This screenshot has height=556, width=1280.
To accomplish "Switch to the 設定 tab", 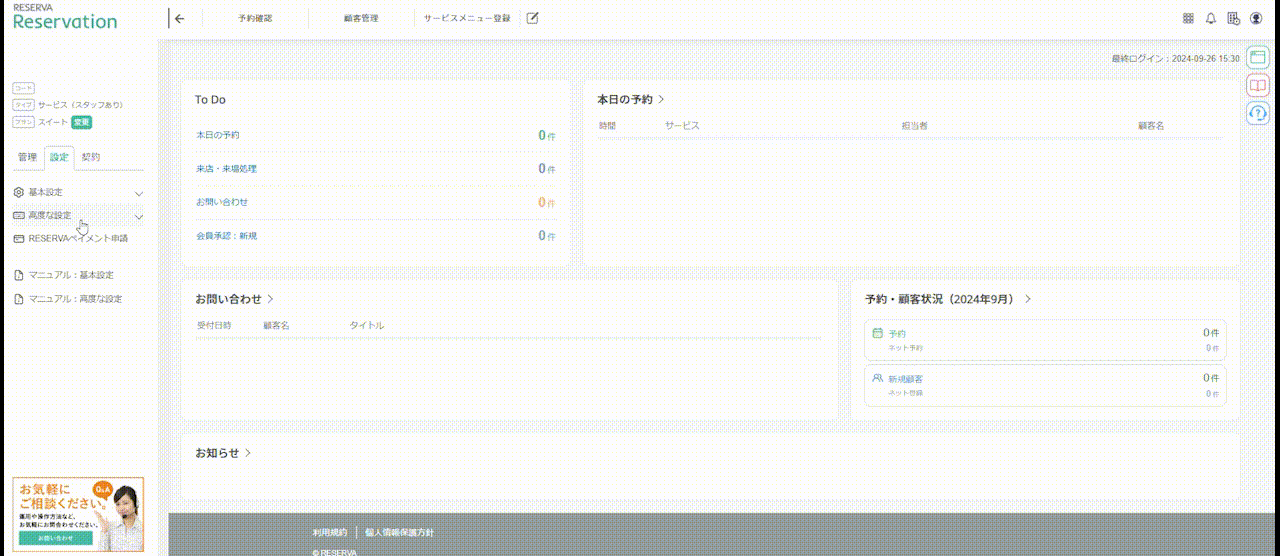I will [59, 157].
